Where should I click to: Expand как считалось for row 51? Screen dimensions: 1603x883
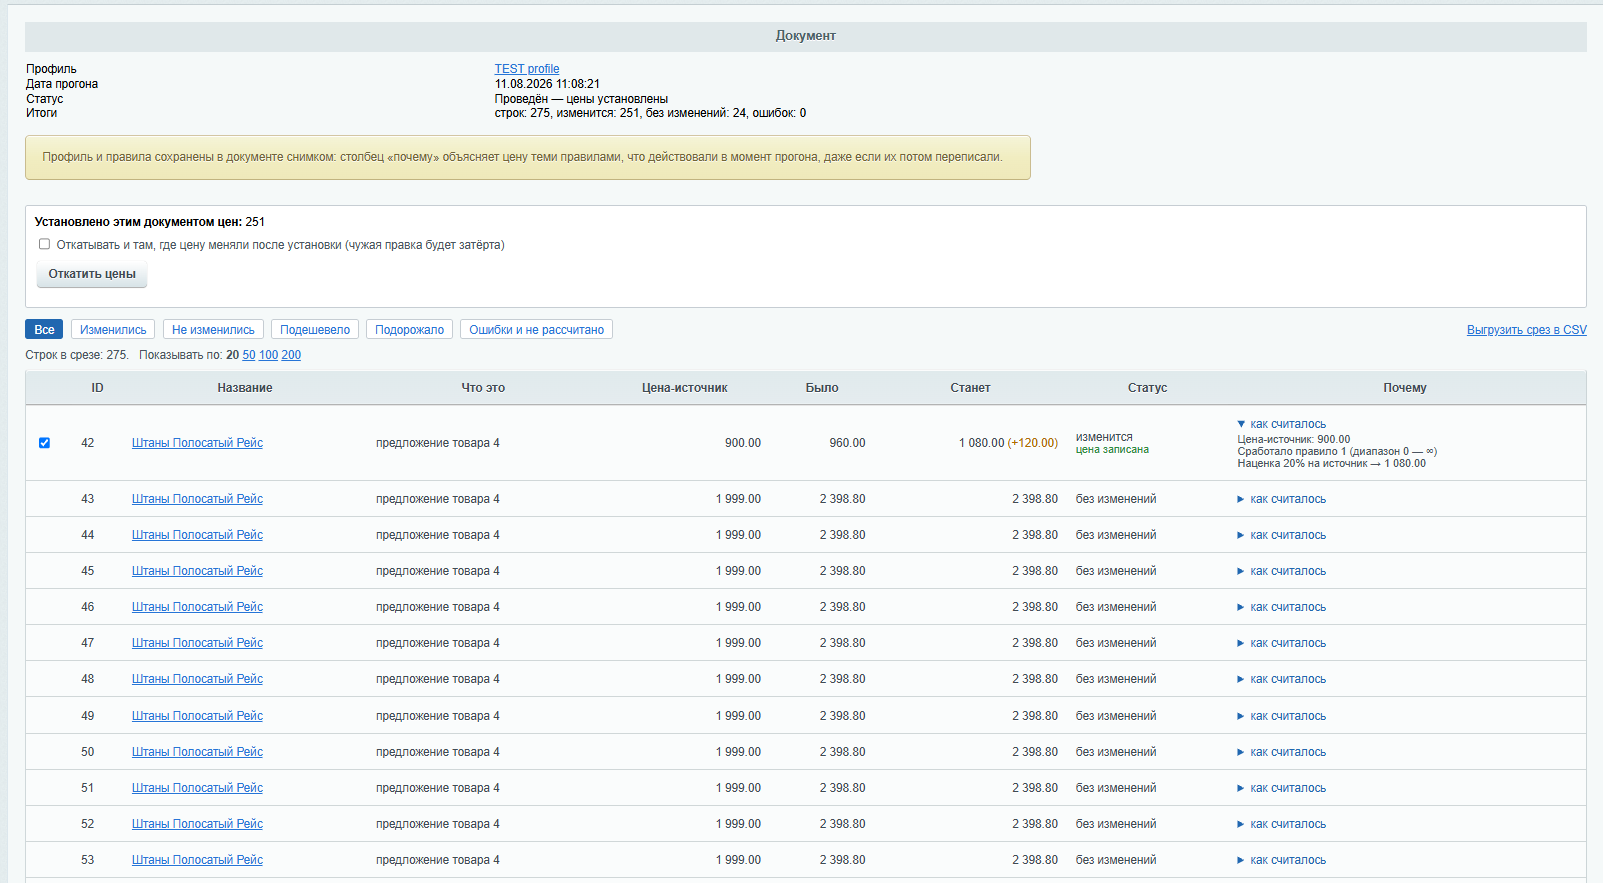1282,788
